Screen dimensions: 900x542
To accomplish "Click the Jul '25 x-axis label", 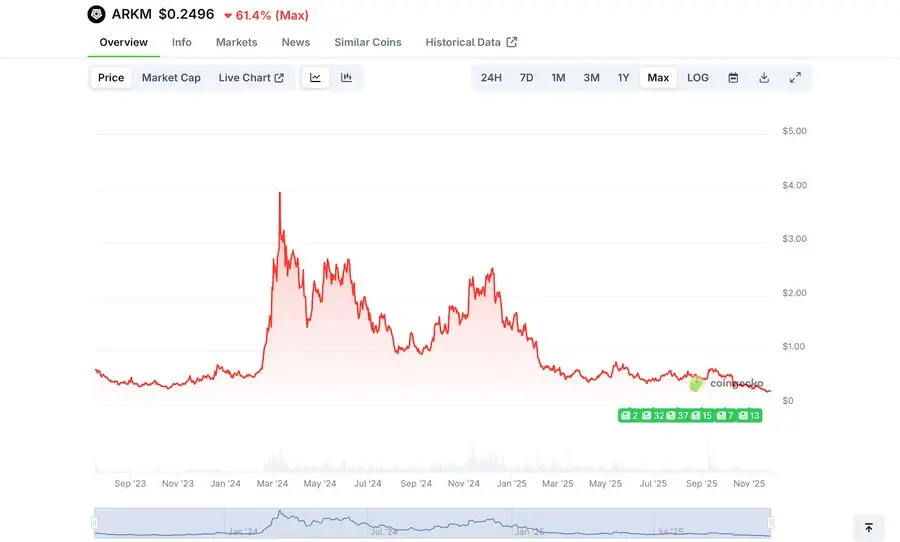I will pyautogui.click(x=653, y=483).
